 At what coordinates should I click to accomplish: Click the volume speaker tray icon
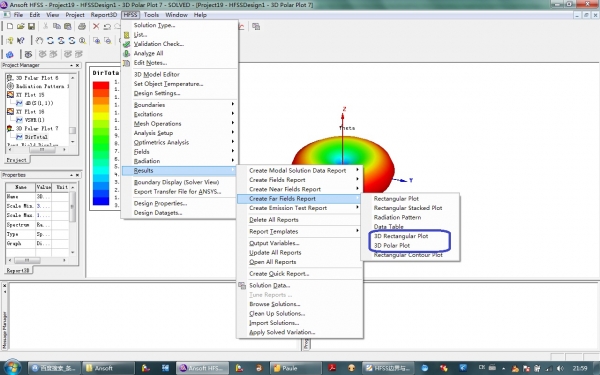(x=559, y=368)
